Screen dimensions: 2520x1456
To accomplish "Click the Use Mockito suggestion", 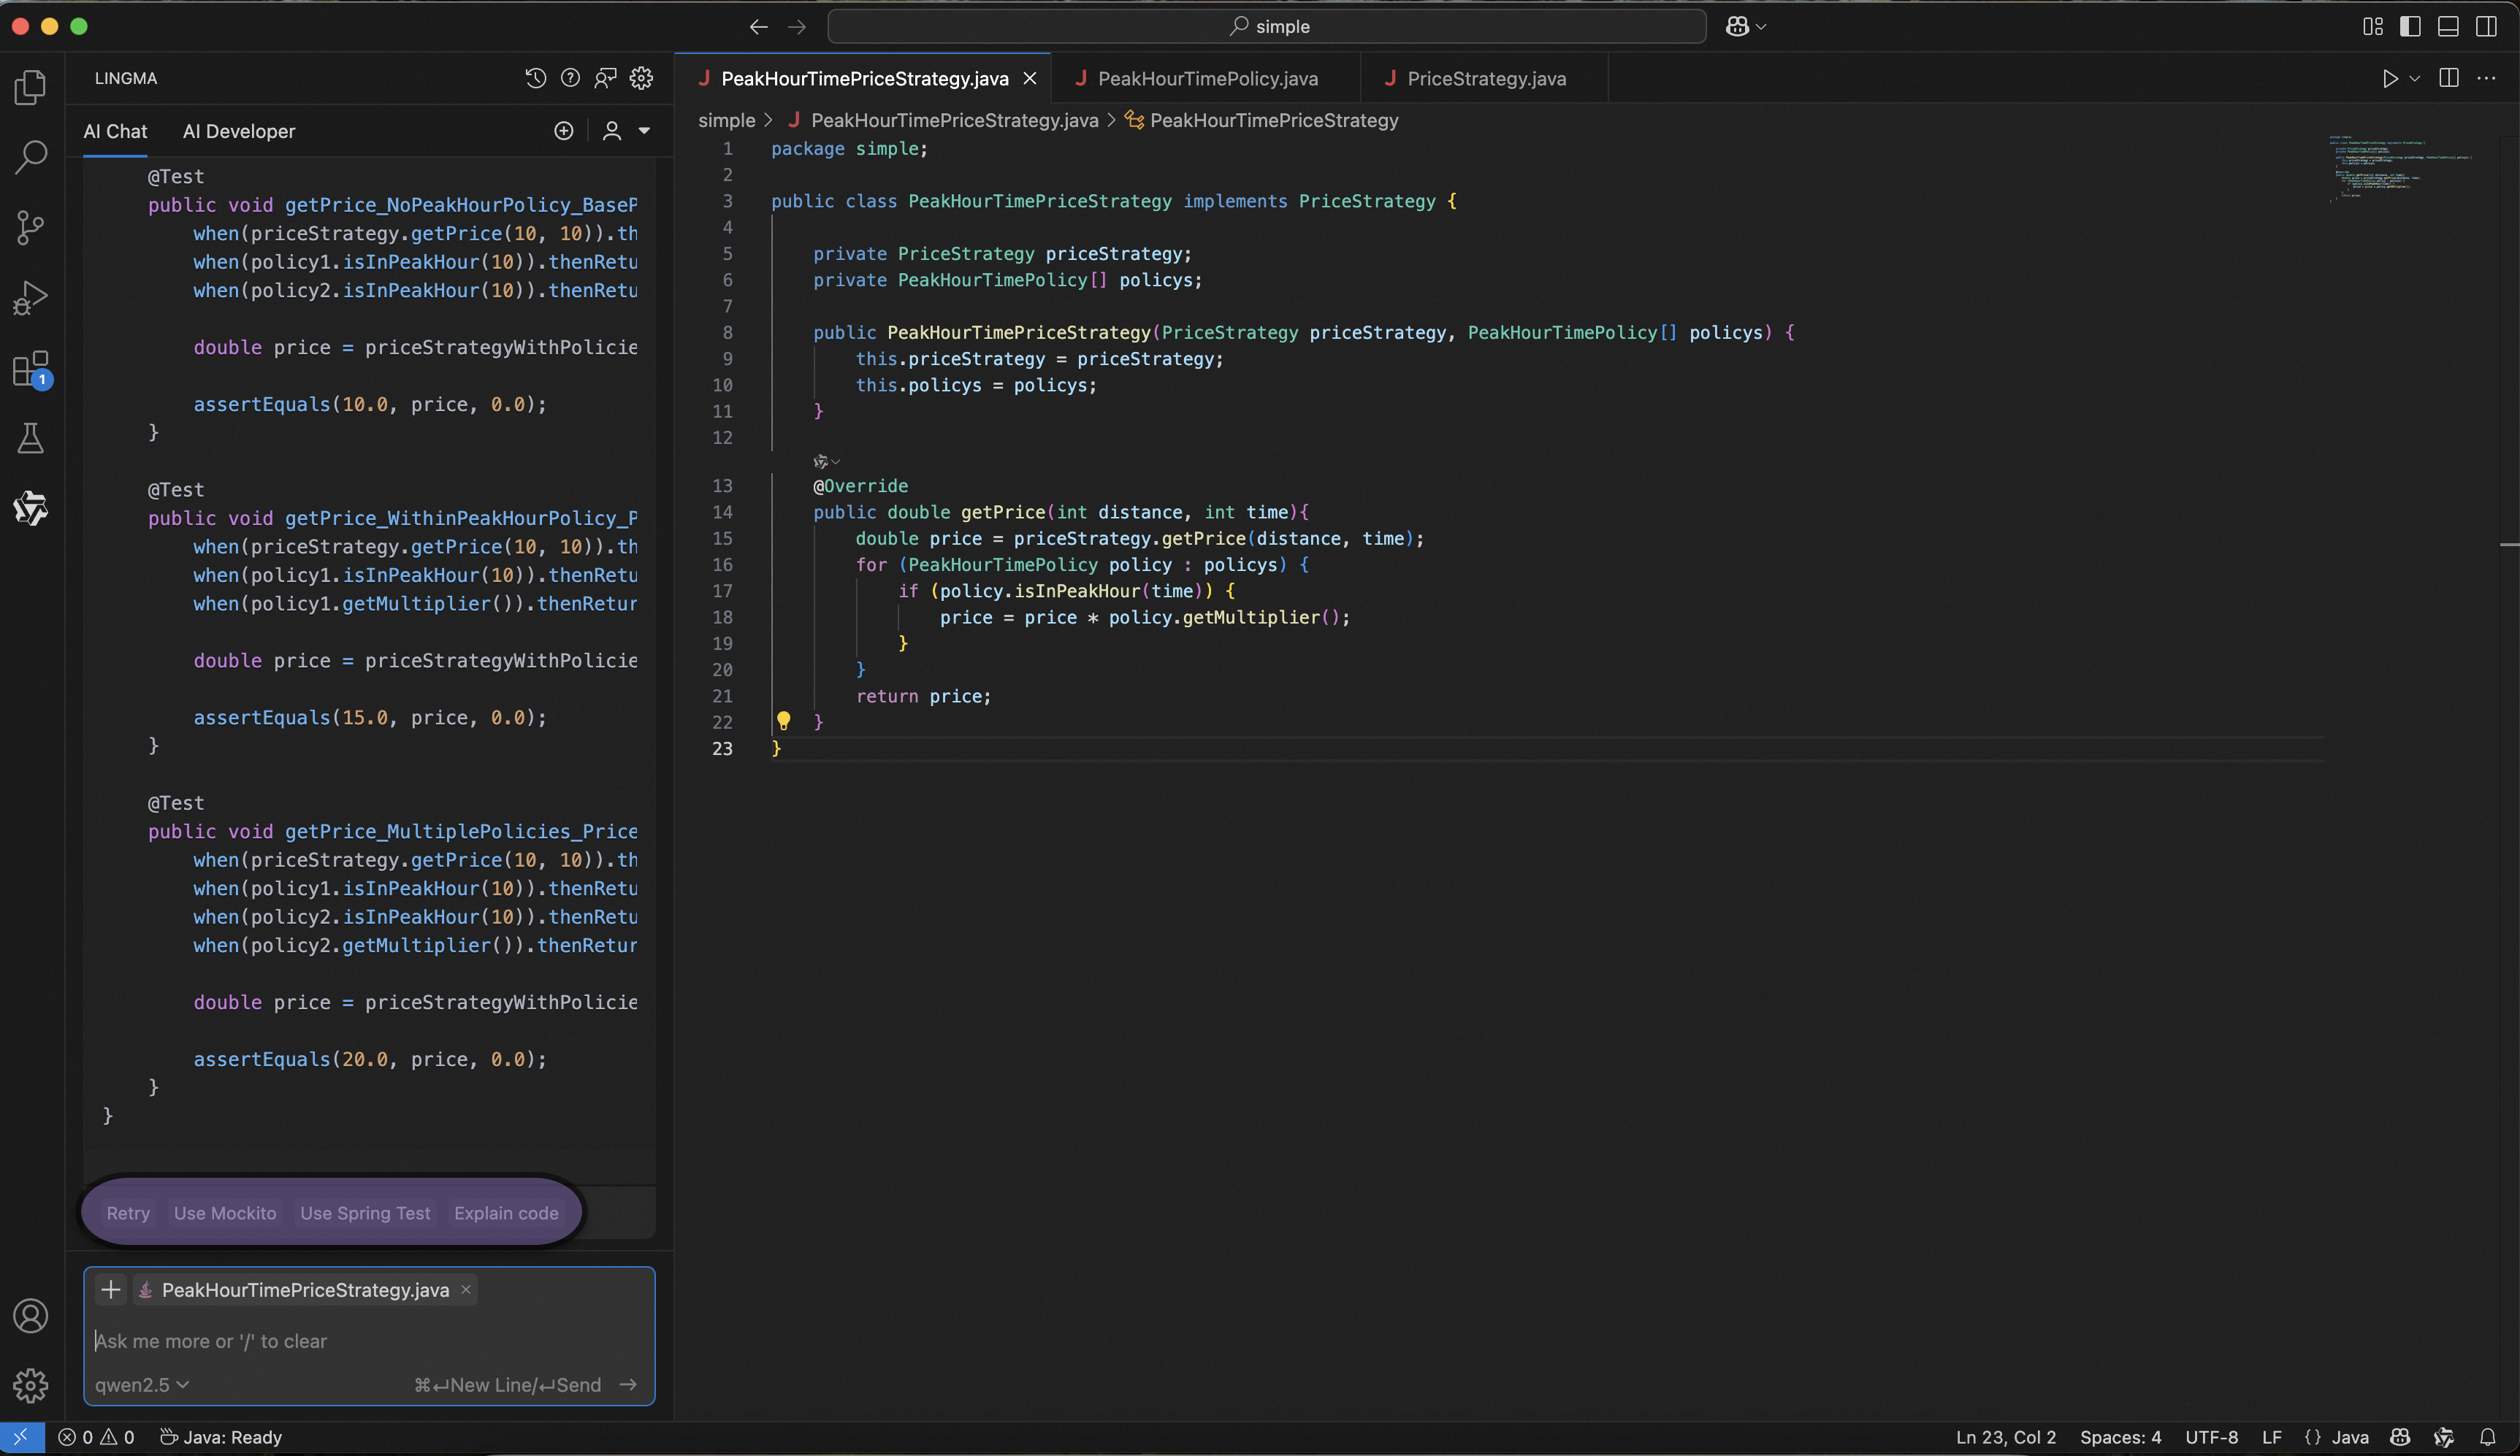I will (225, 1213).
